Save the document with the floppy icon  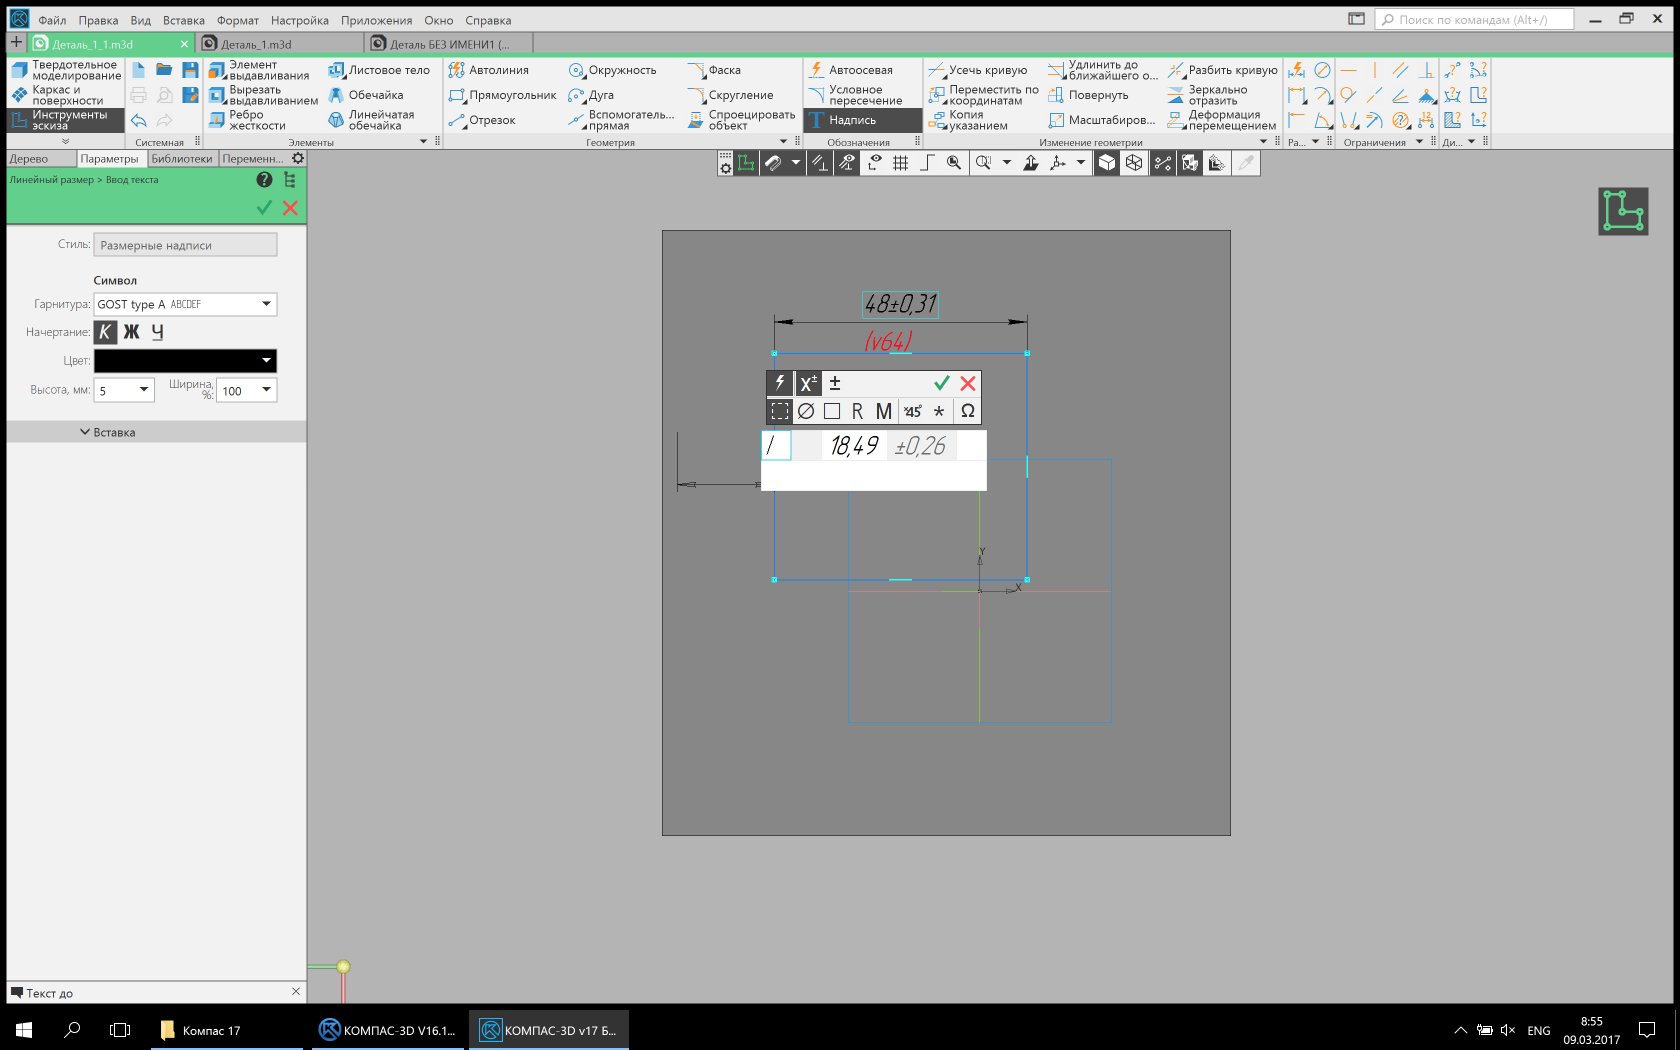(x=190, y=70)
